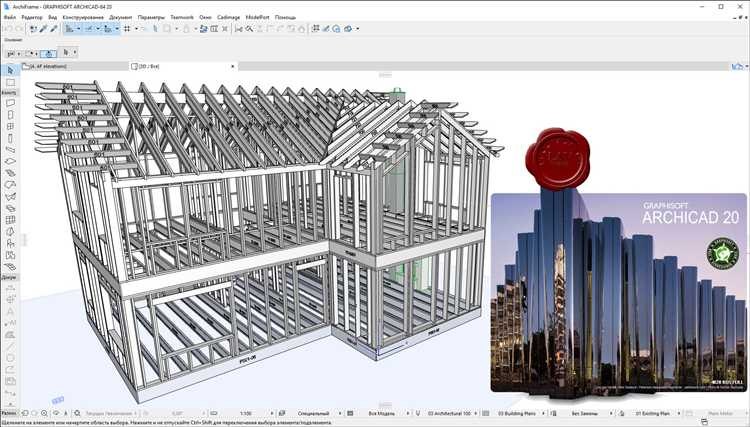Select the Text tool in the toolbox

pos(10,311)
